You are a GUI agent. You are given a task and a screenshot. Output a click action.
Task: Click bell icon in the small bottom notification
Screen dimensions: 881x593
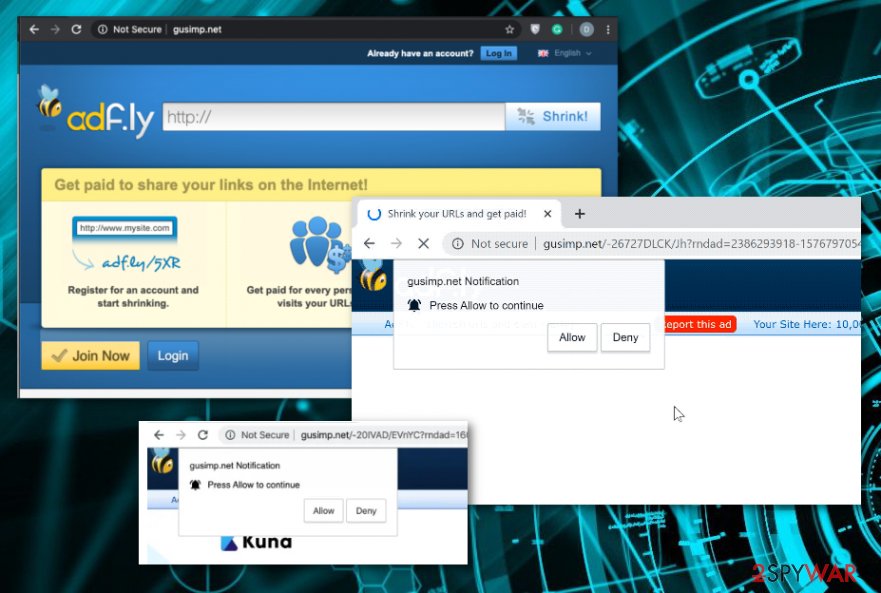coord(195,485)
